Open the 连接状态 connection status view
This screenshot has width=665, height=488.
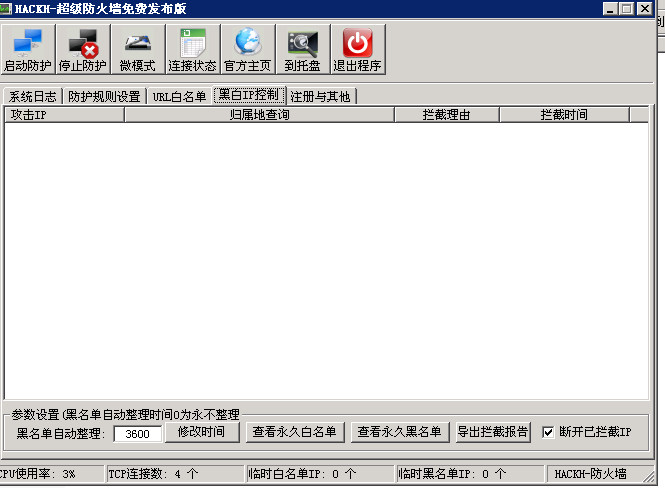coord(193,49)
